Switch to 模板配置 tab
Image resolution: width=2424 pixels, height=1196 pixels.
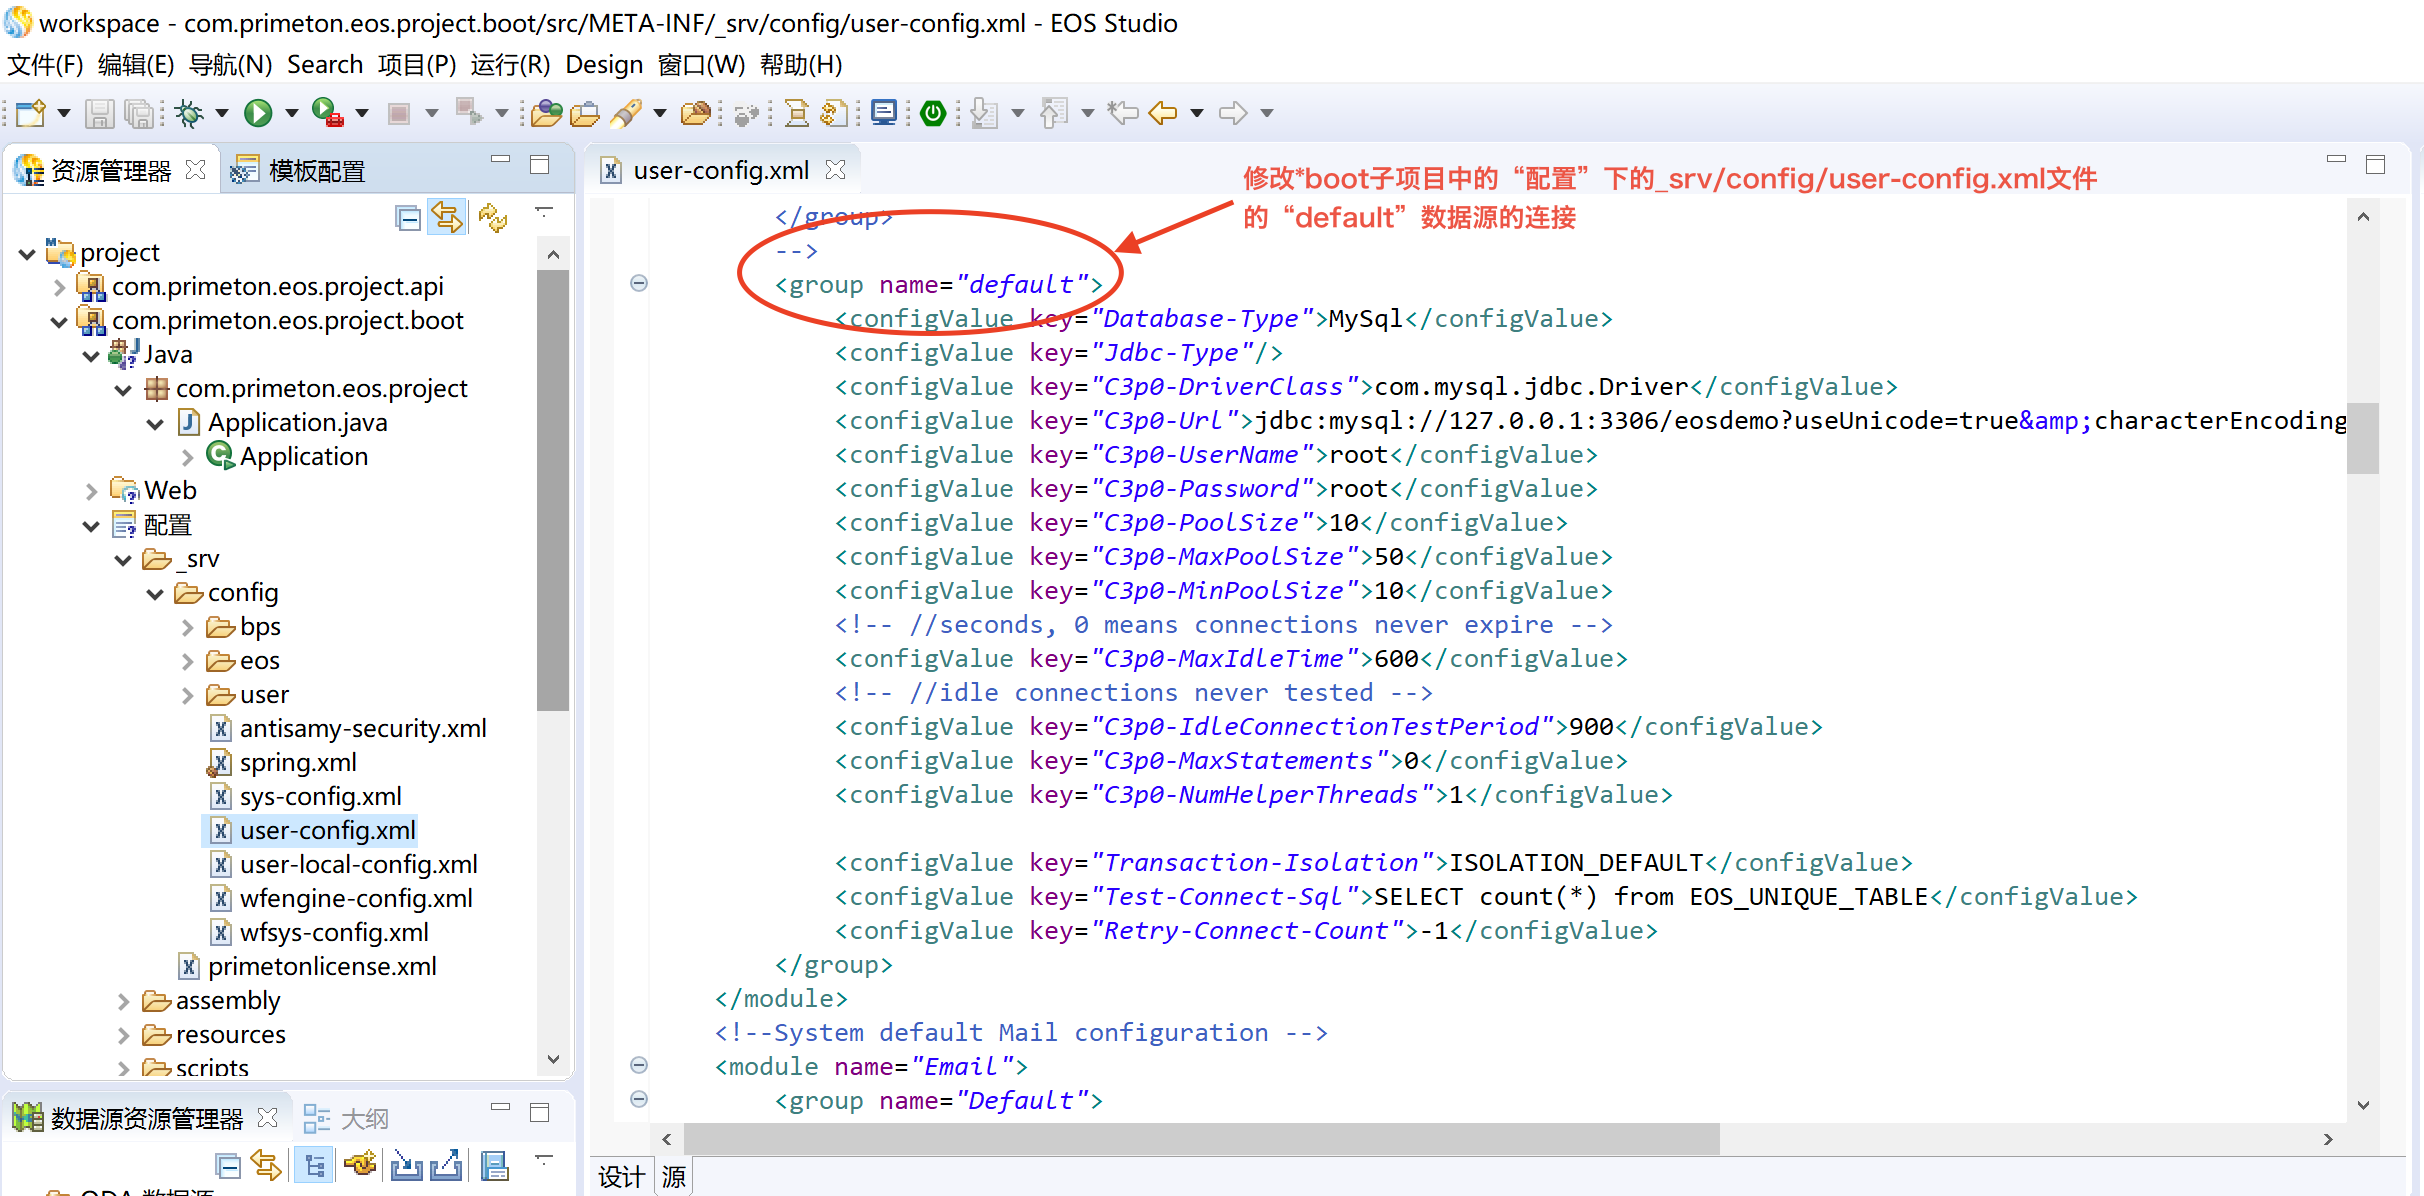point(316,171)
